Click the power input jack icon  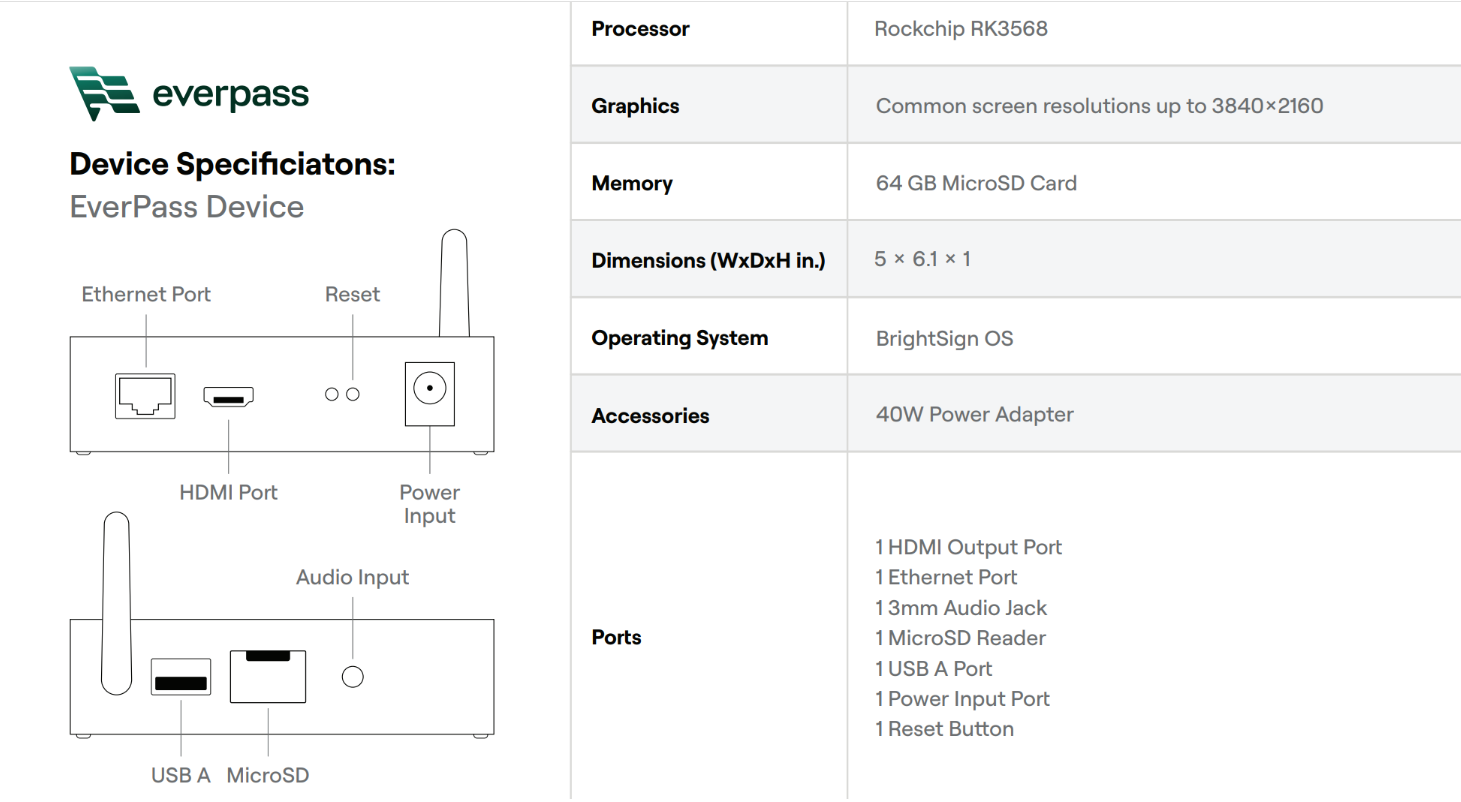pyautogui.click(x=429, y=388)
